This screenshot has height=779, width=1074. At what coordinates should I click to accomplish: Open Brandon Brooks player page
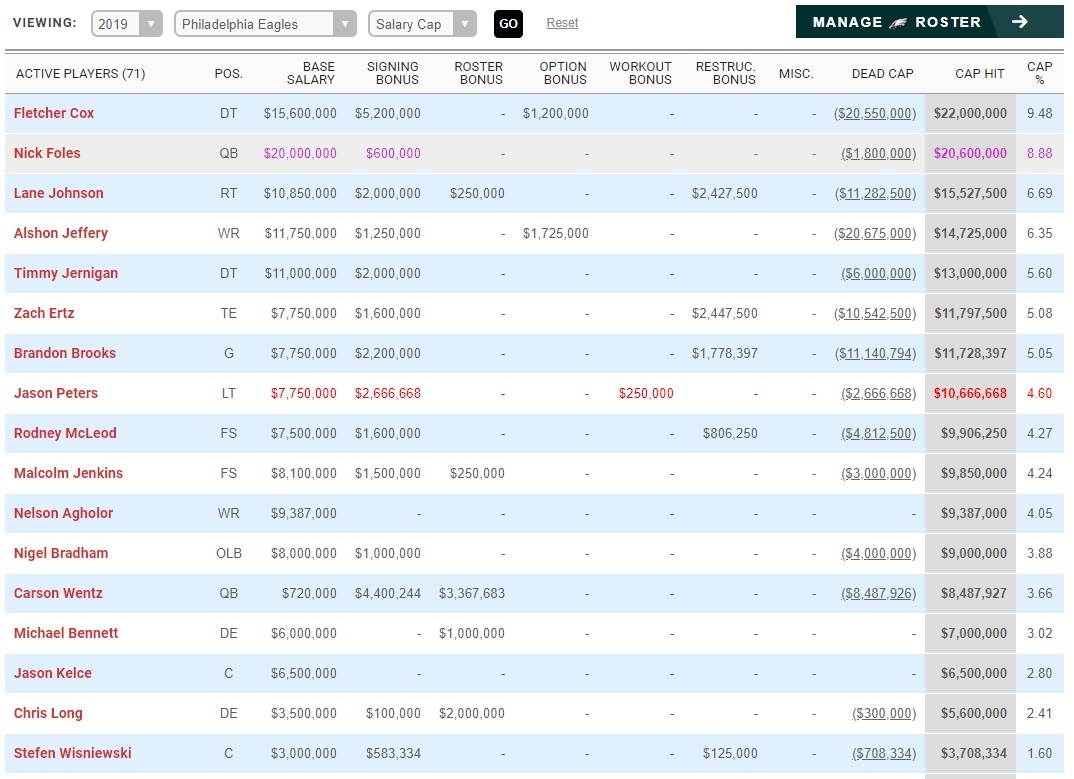pos(65,353)
